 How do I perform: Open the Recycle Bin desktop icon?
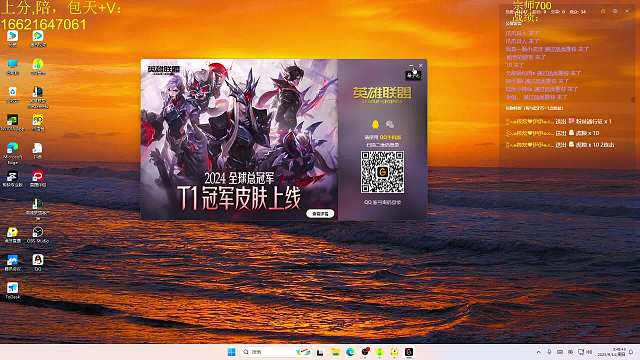(x=12, y=95)
